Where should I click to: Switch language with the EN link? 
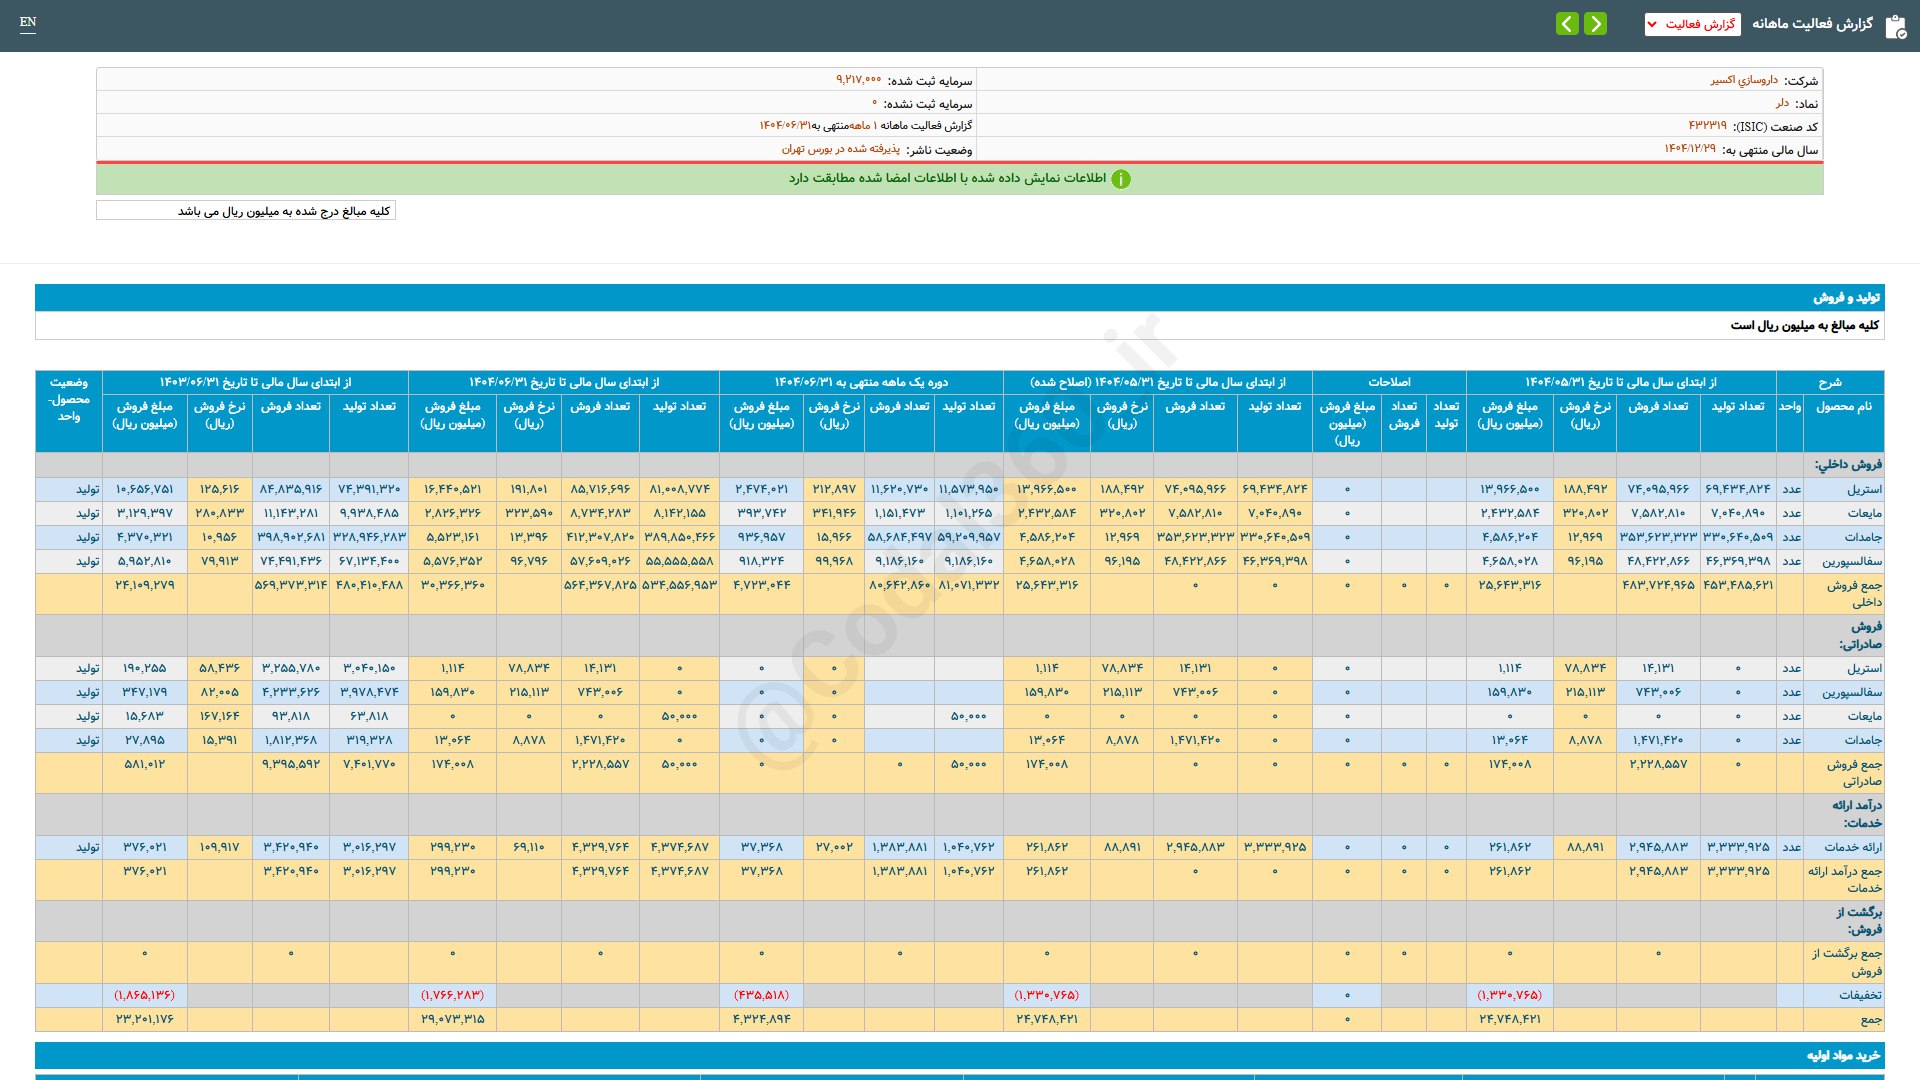coord(28,22)
